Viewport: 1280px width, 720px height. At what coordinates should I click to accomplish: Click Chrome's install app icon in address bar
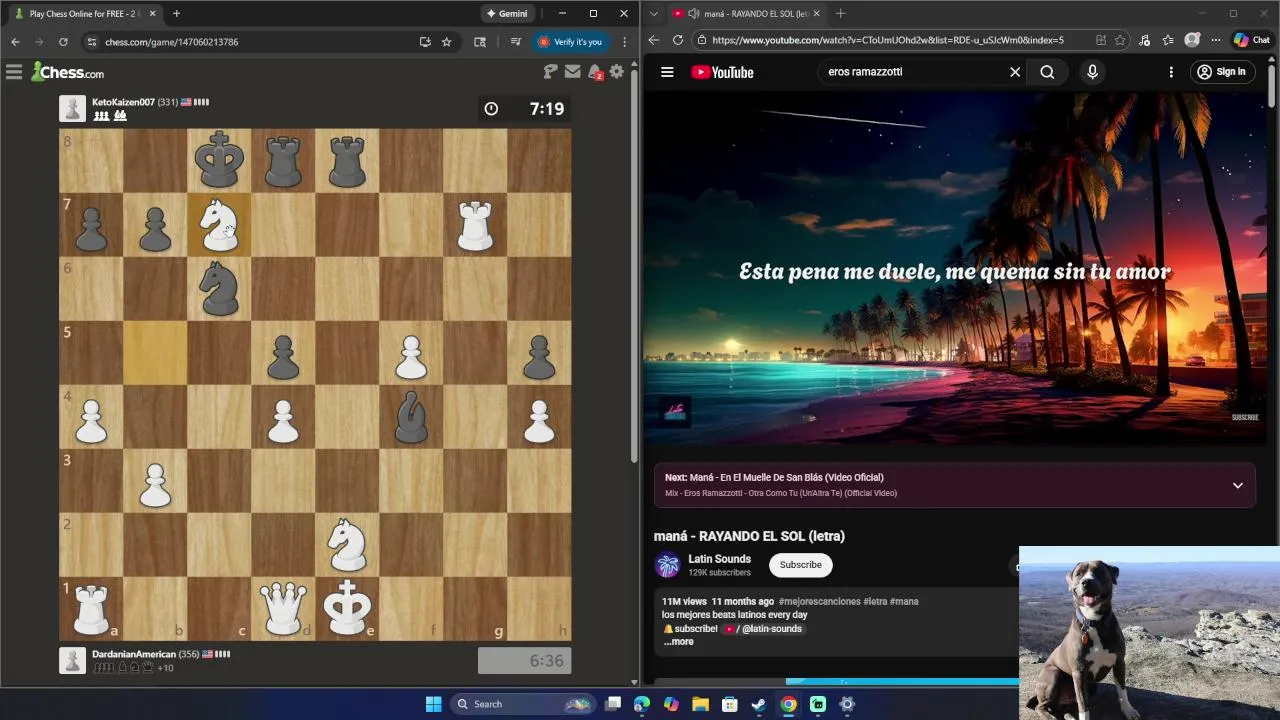click(x=425, y=42)
